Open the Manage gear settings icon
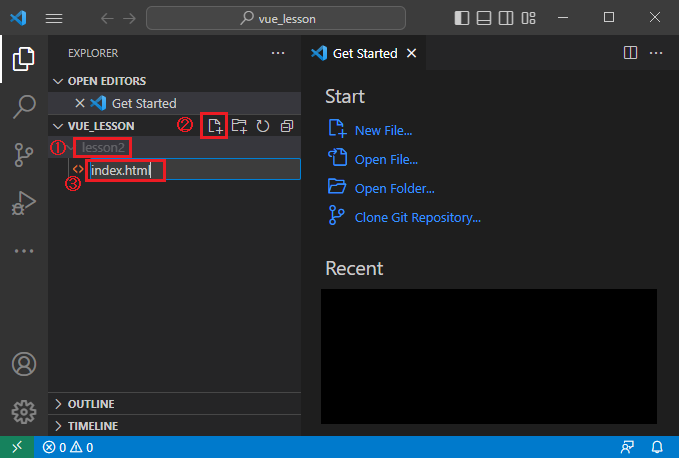This screenshot has width=679, height=458. [x=24, y=412]
